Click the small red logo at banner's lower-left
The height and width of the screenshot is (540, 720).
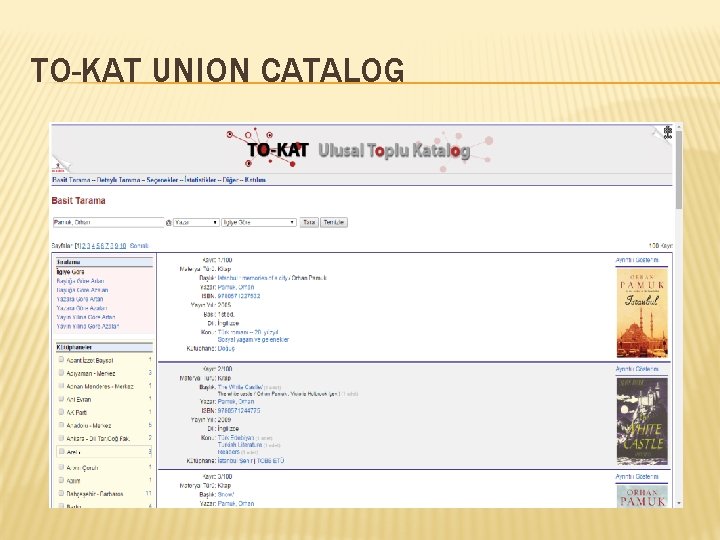click(x=58, y=168)
